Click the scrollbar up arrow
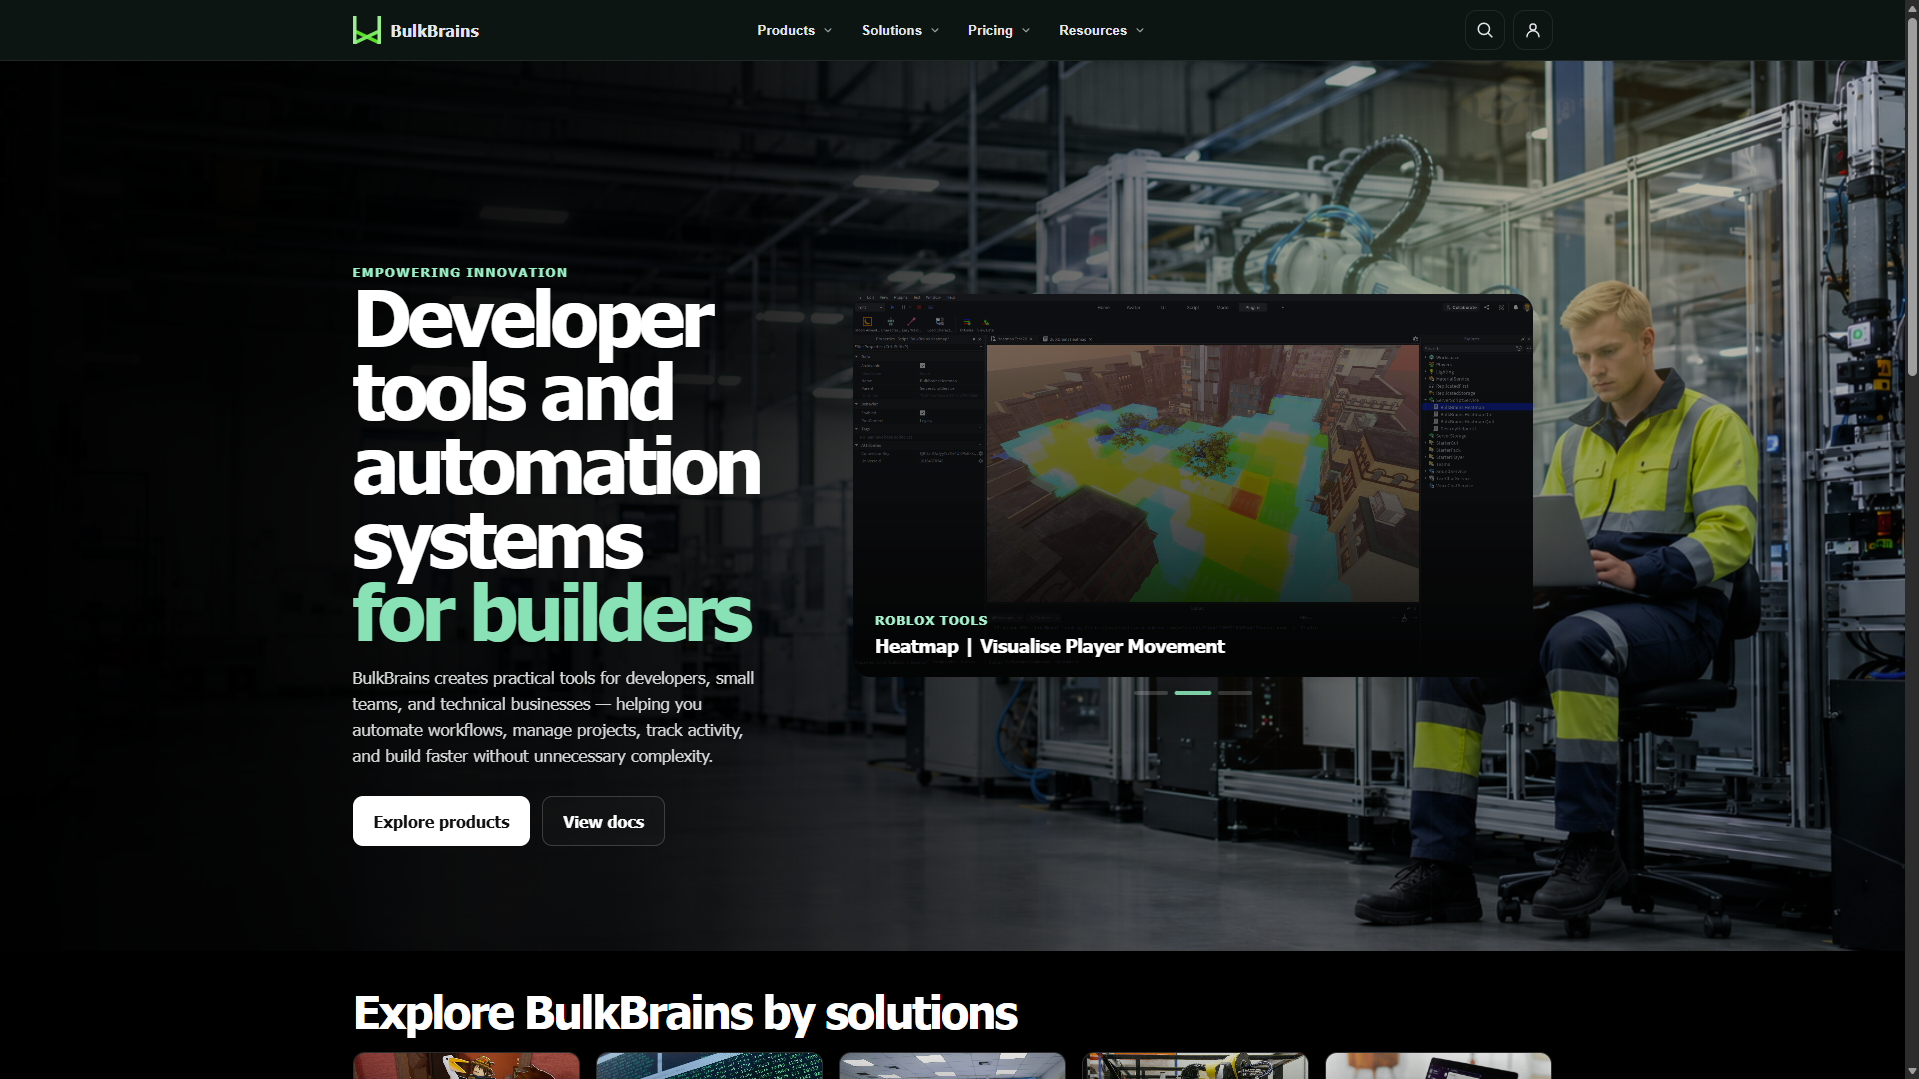This screenshot has width=1919, height=1079. (x=1912, y=7)
